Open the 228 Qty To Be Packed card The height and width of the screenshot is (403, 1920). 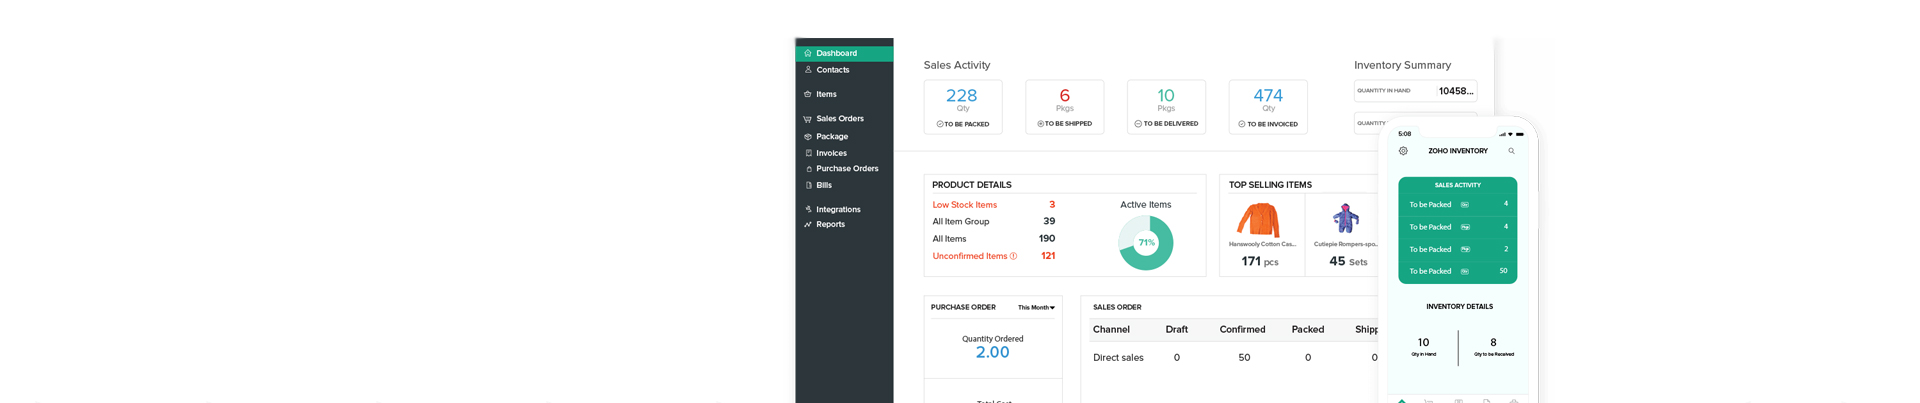point(962,107)
